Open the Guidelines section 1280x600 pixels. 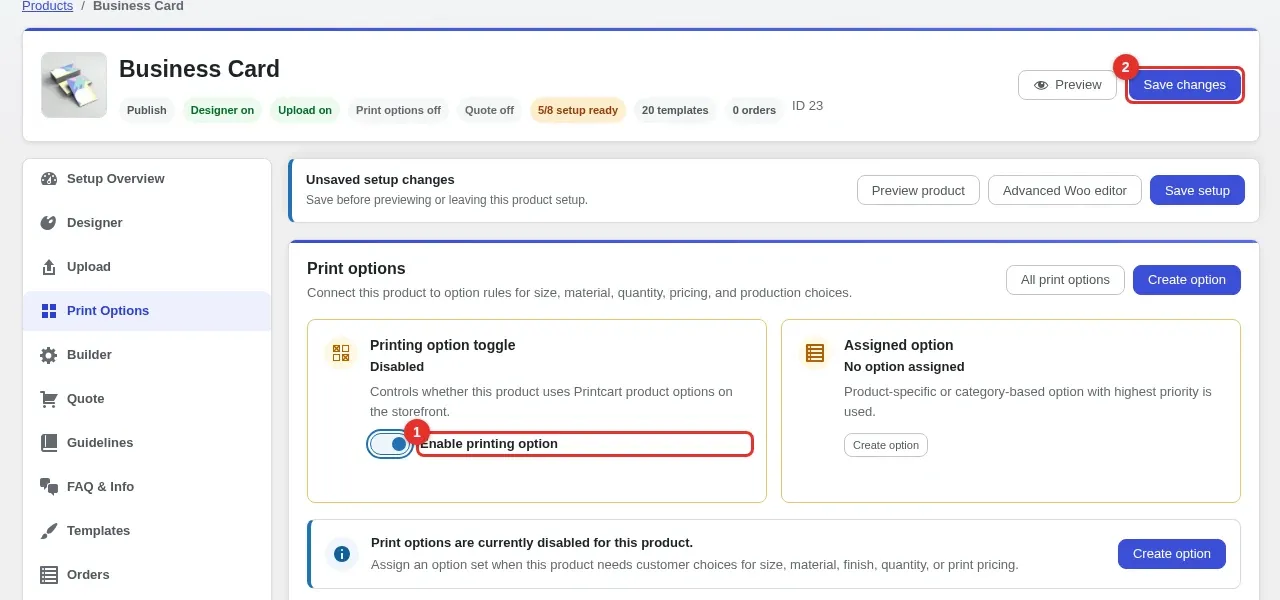(x=146, y=443)
